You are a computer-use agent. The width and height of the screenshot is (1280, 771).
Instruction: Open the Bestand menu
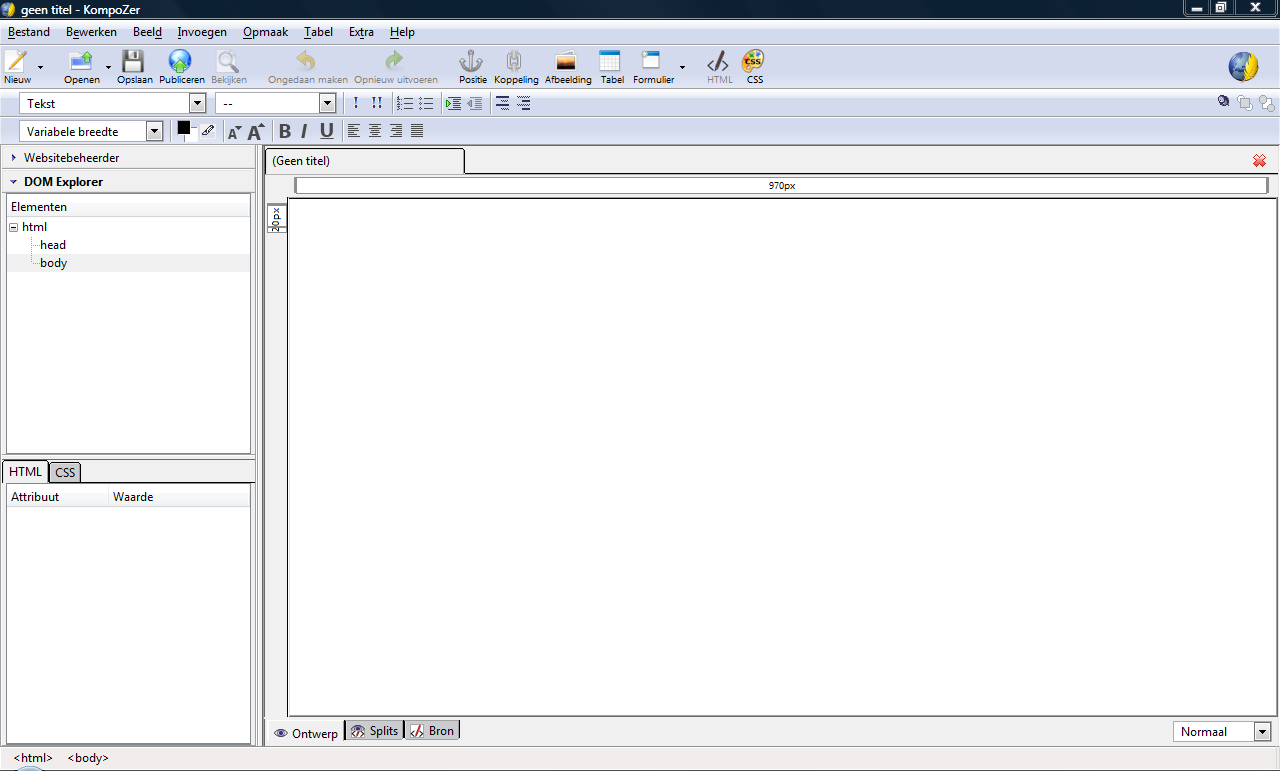tap(29, 32)
